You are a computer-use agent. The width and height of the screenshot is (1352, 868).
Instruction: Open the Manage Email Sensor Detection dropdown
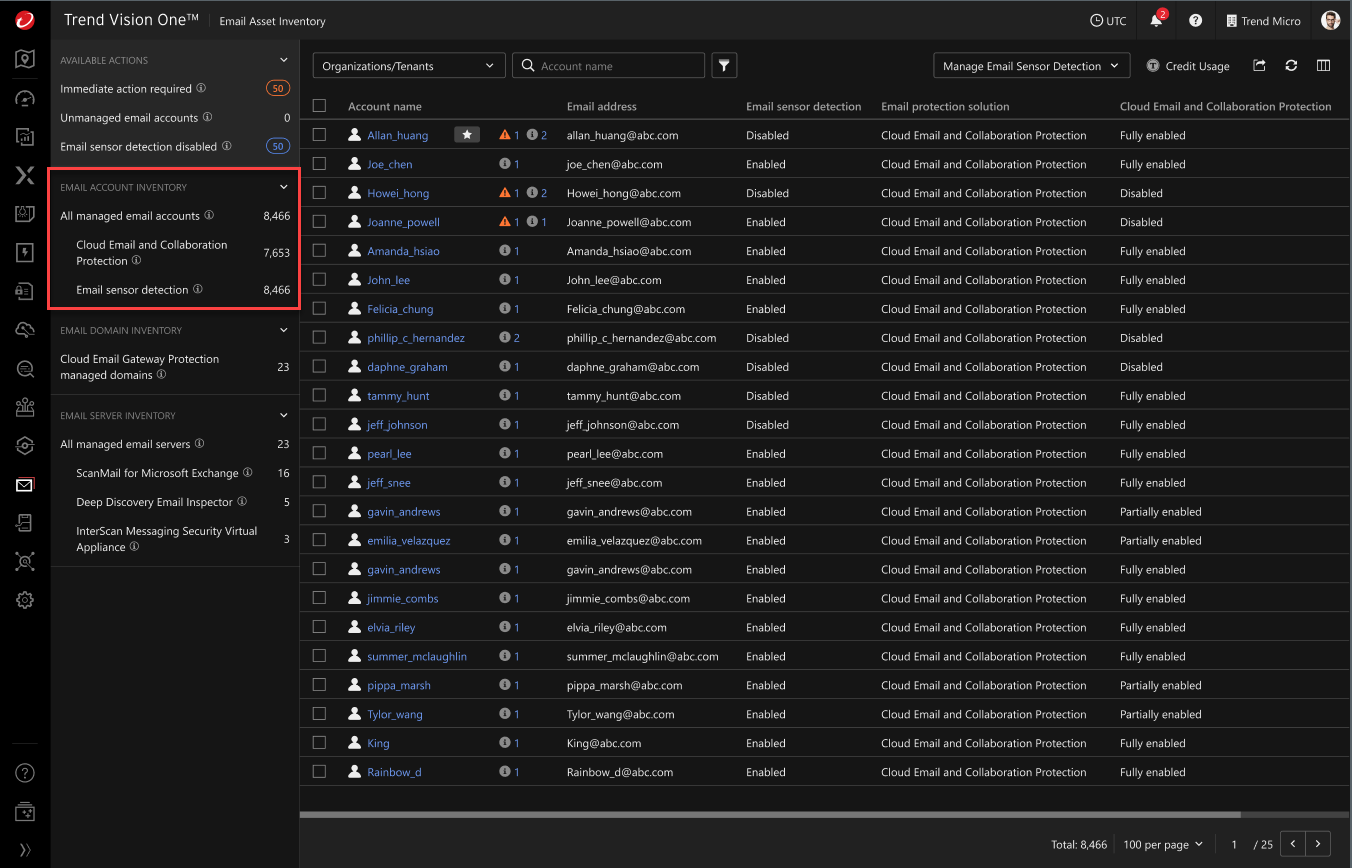pyautogui.click(x=1031, y=65)
